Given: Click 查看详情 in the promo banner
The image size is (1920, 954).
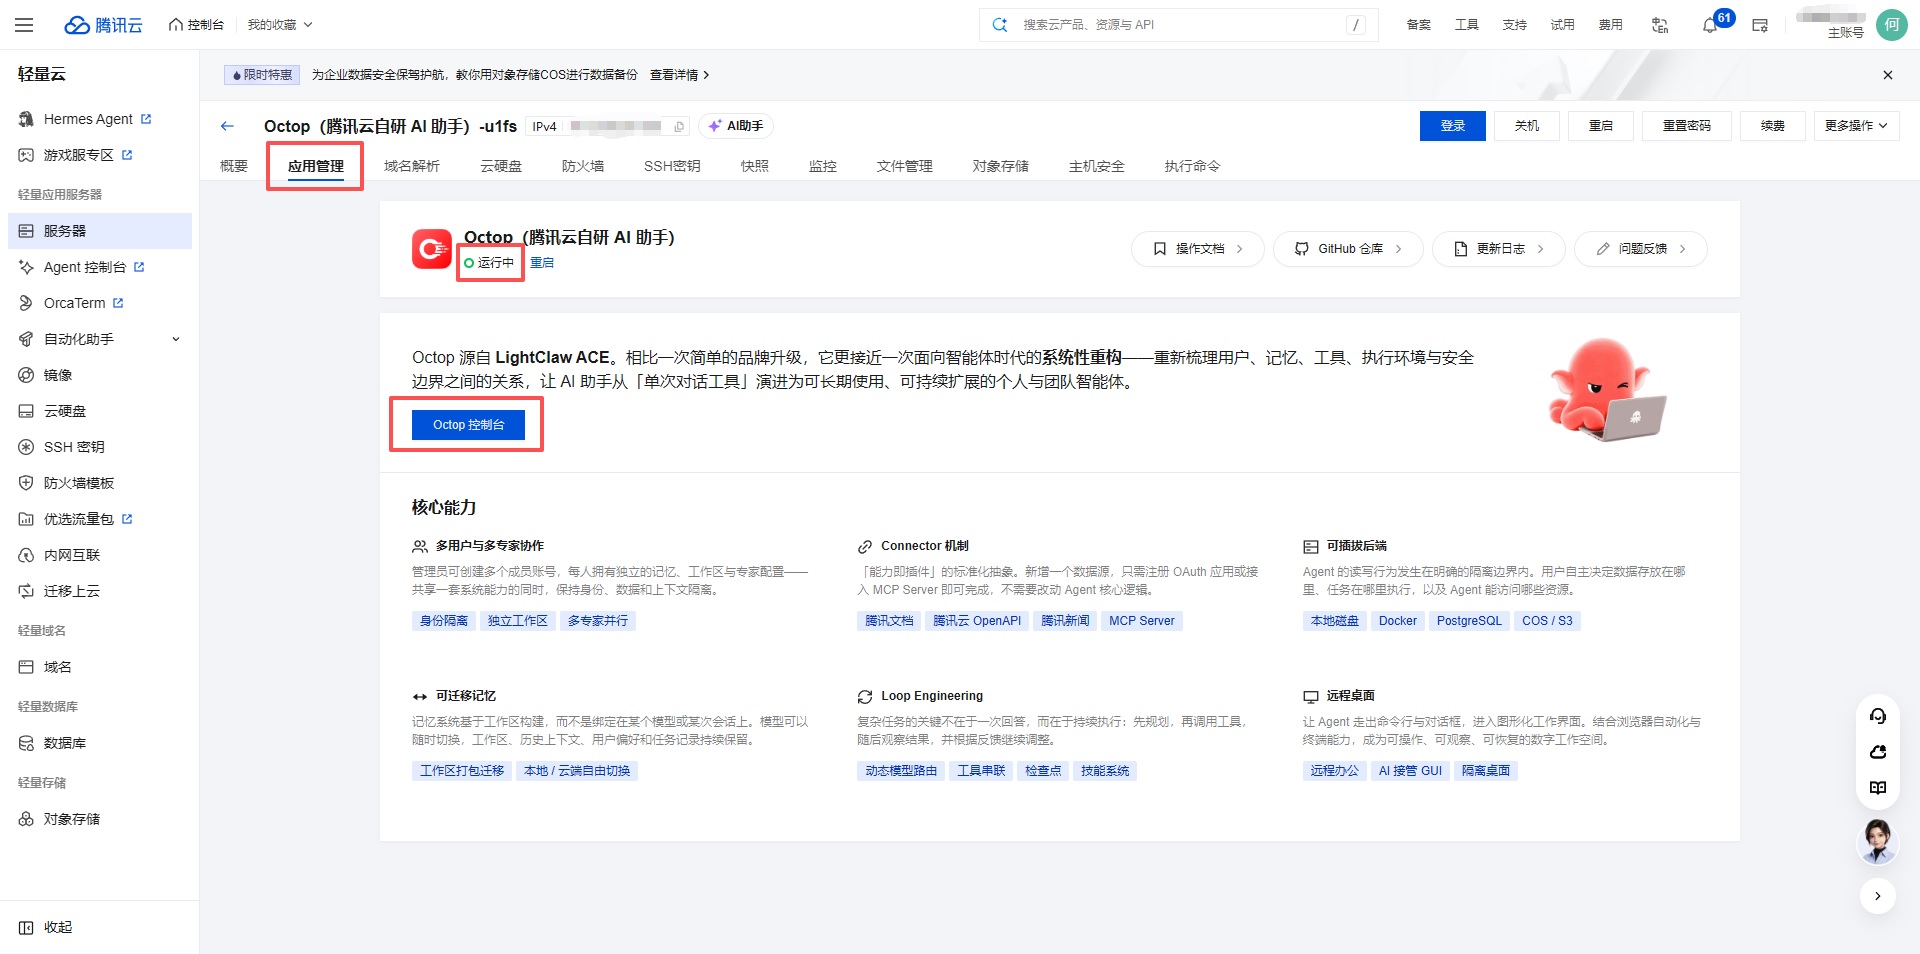Looking at the screenshot, I should [x=680, y=75].
